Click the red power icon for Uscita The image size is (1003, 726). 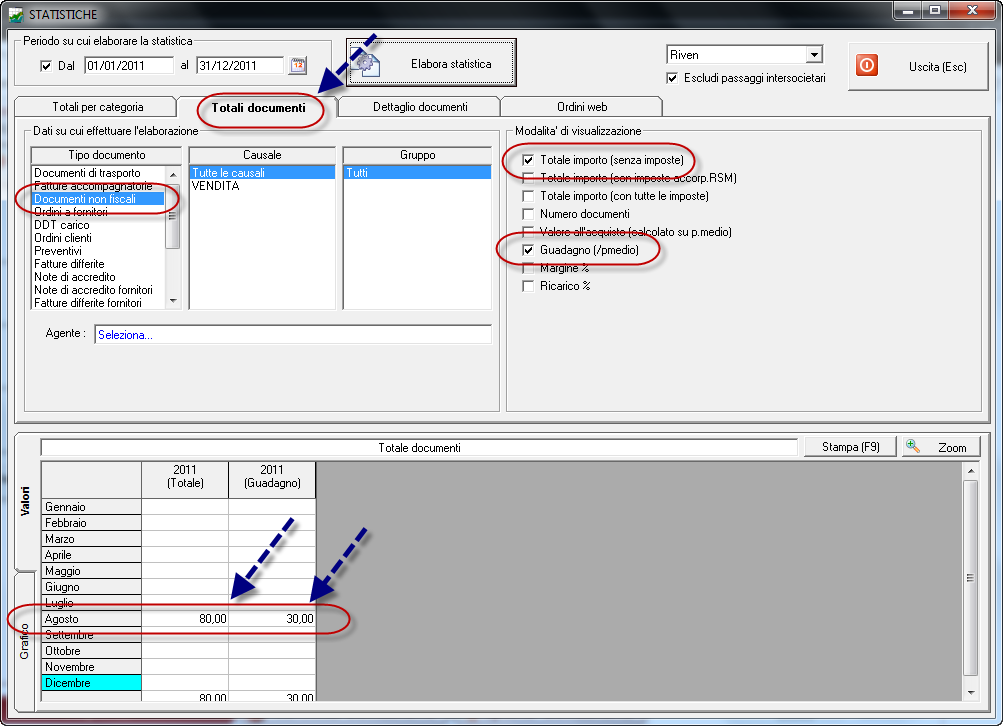coord(867,65)
